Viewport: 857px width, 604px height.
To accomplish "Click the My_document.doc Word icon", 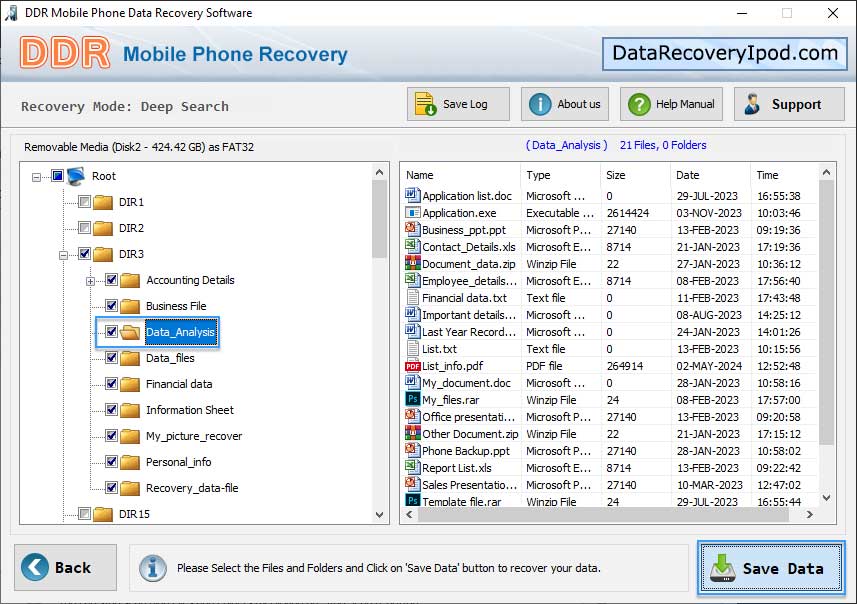I will point(412,382).
